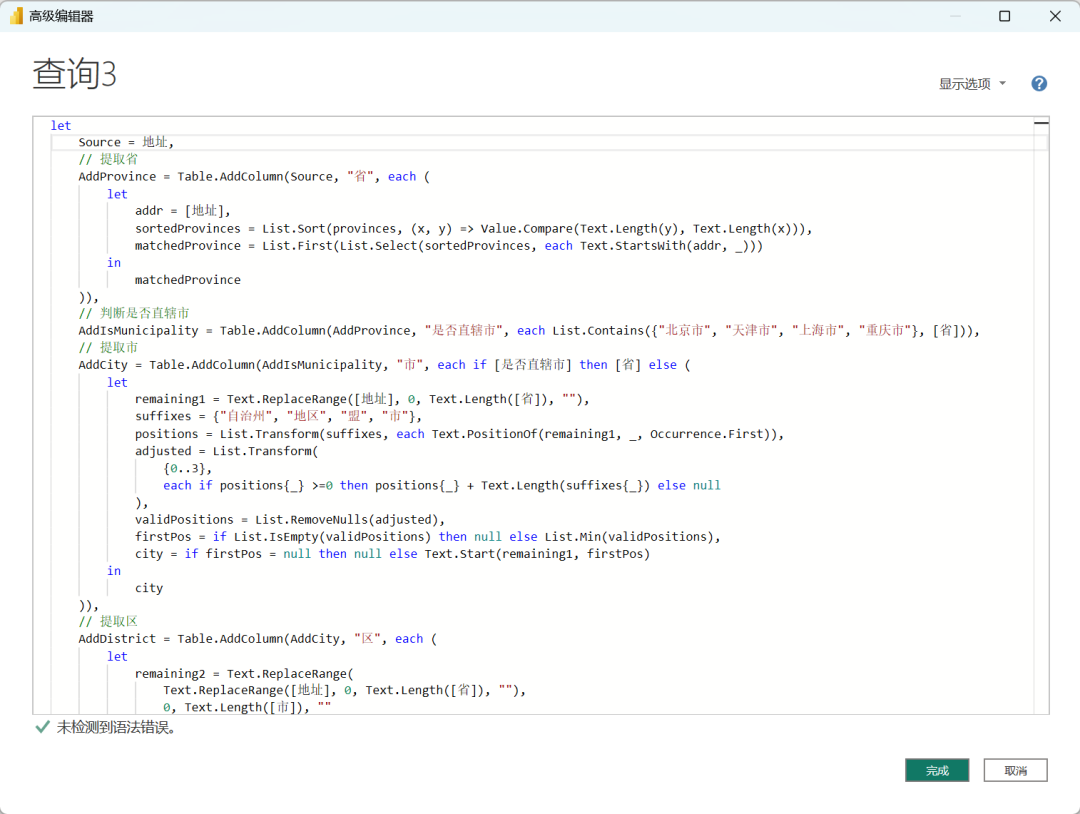Click the '// 提取省' comment line
This screenshot has height=814, width=1080.
pyautogui.click(x=108, y=159)
